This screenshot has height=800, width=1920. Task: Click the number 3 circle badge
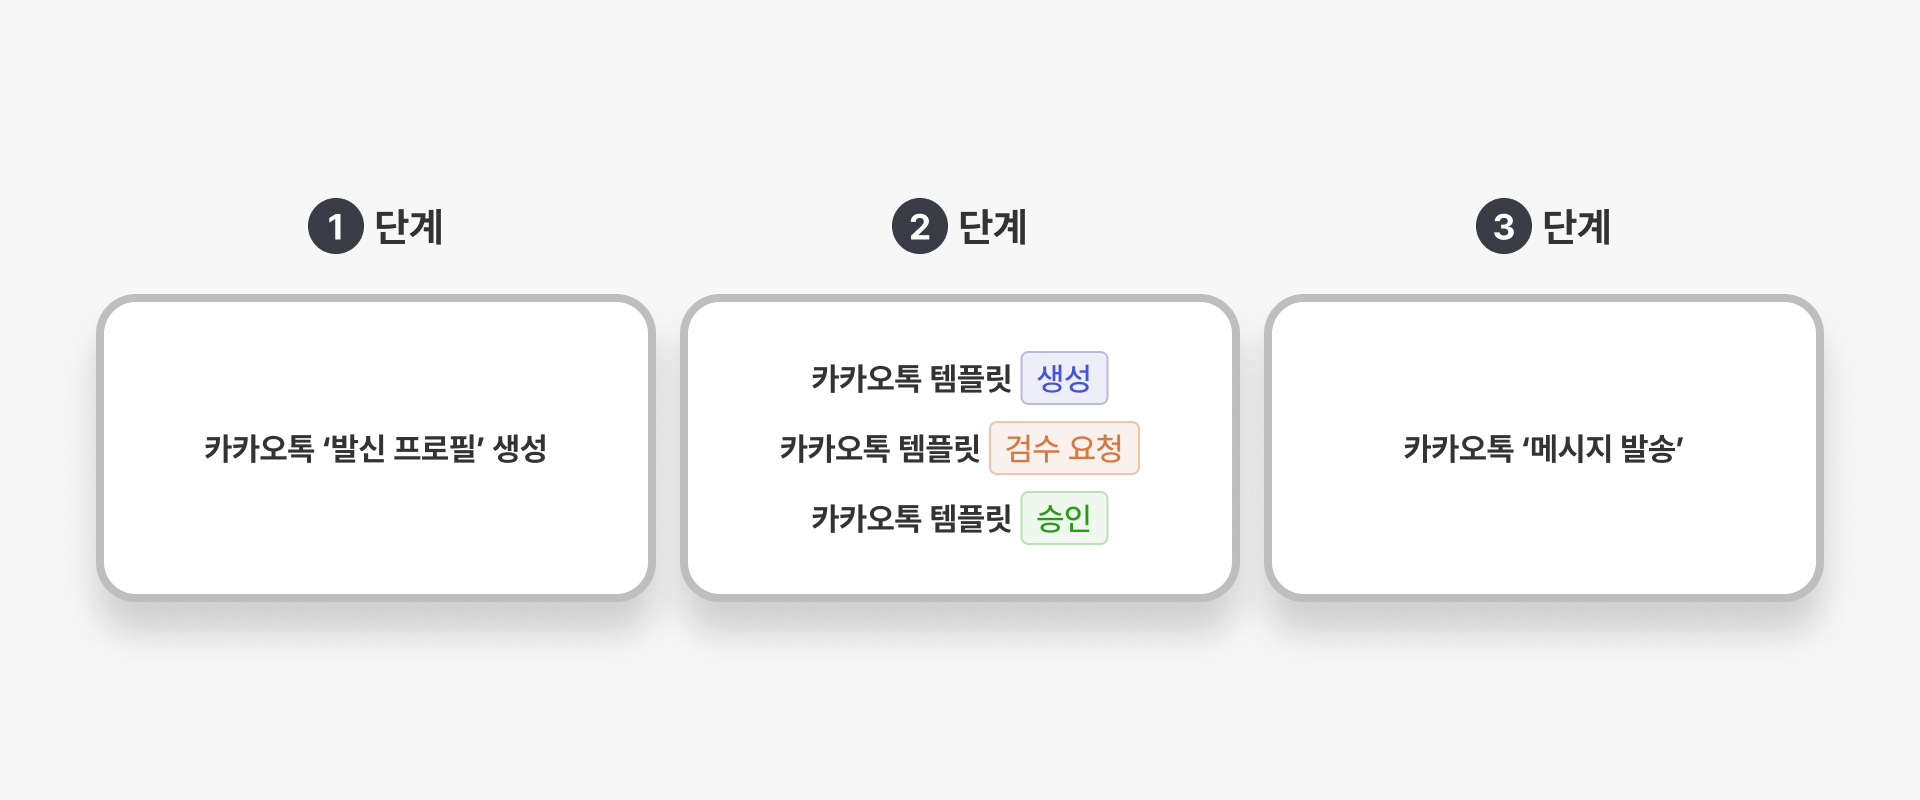click(1504, 227)
